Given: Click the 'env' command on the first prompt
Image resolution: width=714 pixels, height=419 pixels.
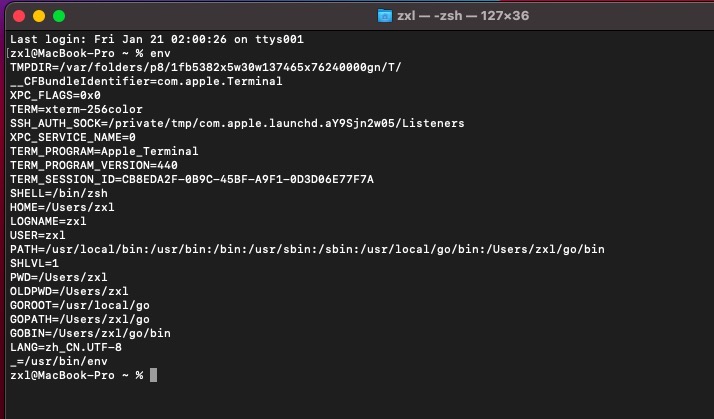Looking at the screenshot, I should 160,53.
